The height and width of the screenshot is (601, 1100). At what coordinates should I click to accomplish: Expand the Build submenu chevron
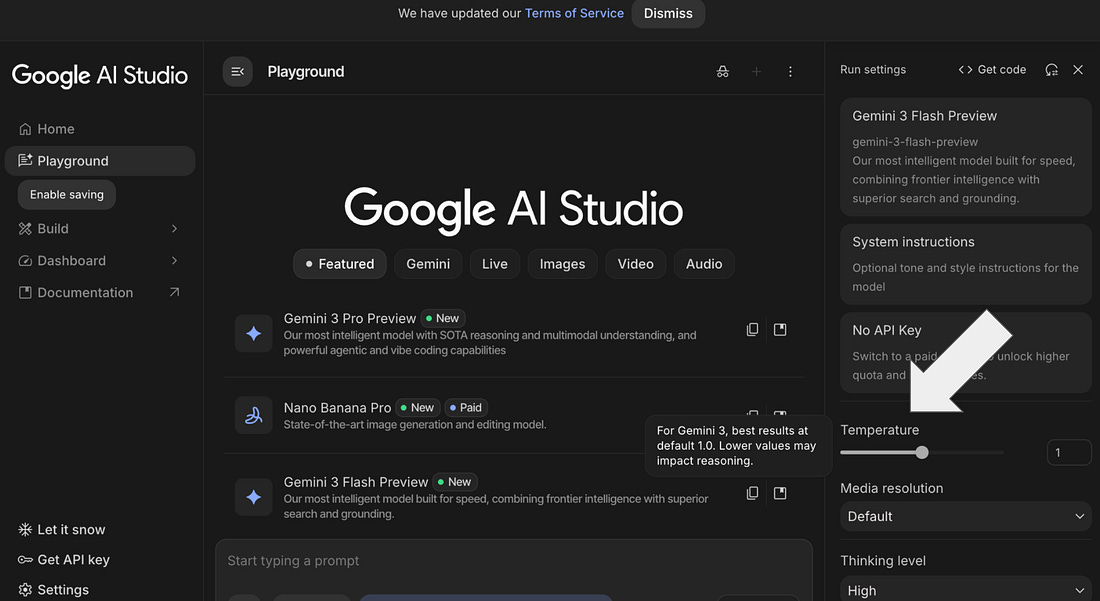[174, 229]
